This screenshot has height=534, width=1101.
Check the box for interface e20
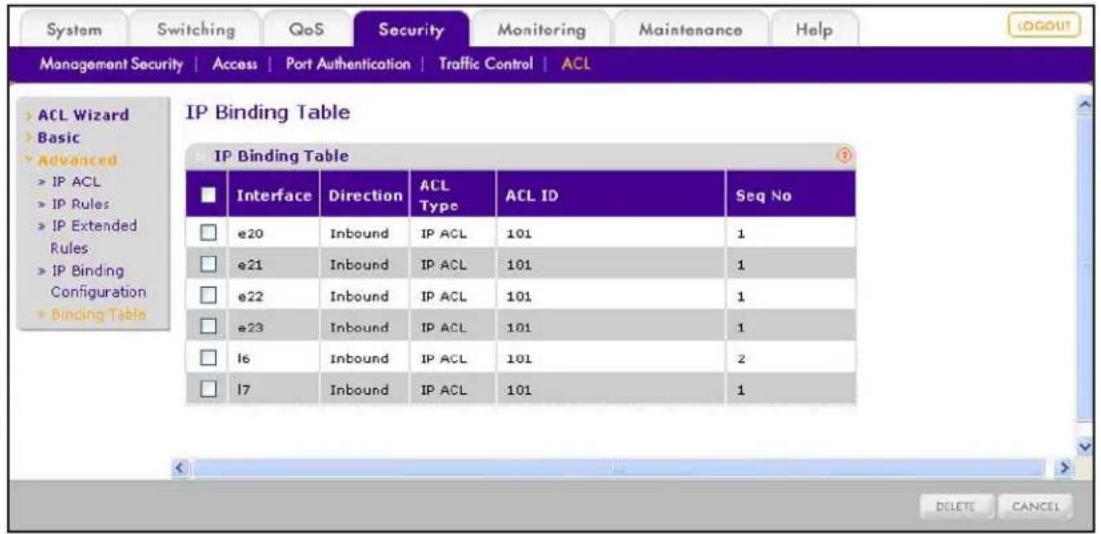207,234
